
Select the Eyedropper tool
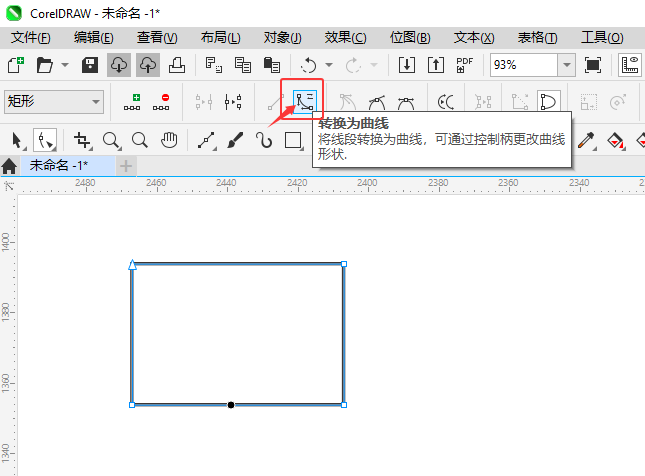coord(586,140)
